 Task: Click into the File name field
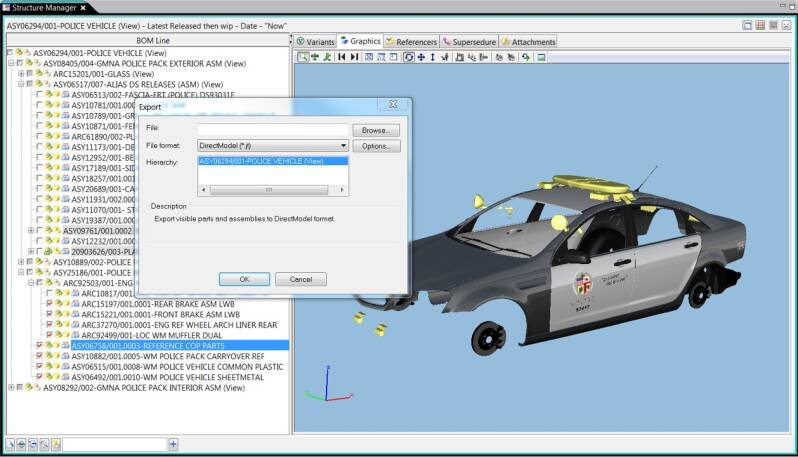272,130
